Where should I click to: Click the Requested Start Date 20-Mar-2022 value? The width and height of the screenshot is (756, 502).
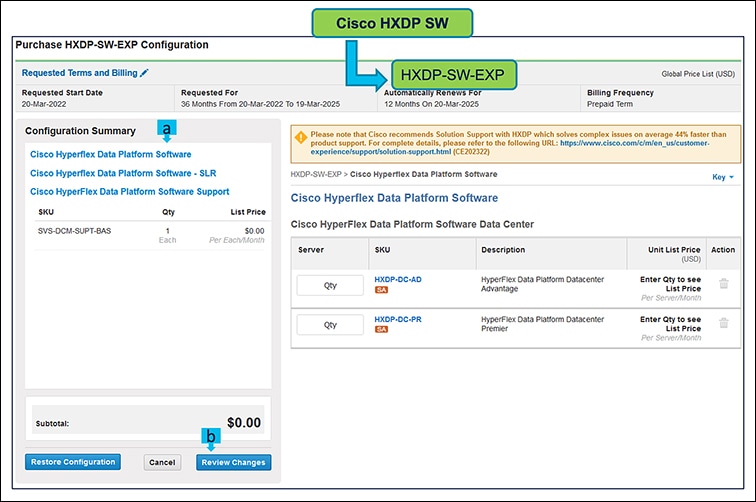(x=44, y=104)
